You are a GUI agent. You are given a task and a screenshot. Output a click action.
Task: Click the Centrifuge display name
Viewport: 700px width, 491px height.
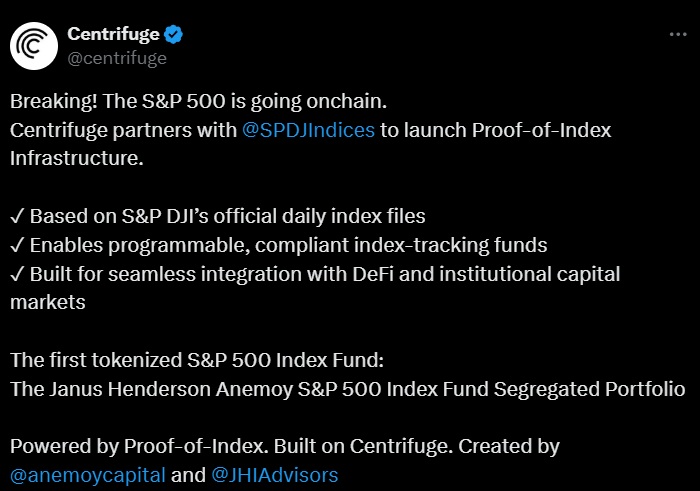[x=113, y=34]
